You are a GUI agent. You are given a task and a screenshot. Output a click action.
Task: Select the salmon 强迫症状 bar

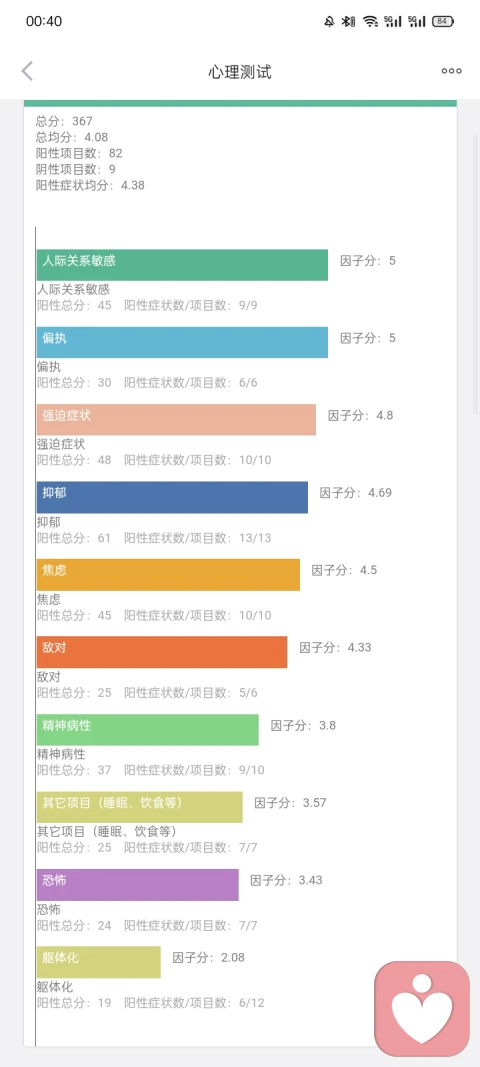(x=176, y=420)
